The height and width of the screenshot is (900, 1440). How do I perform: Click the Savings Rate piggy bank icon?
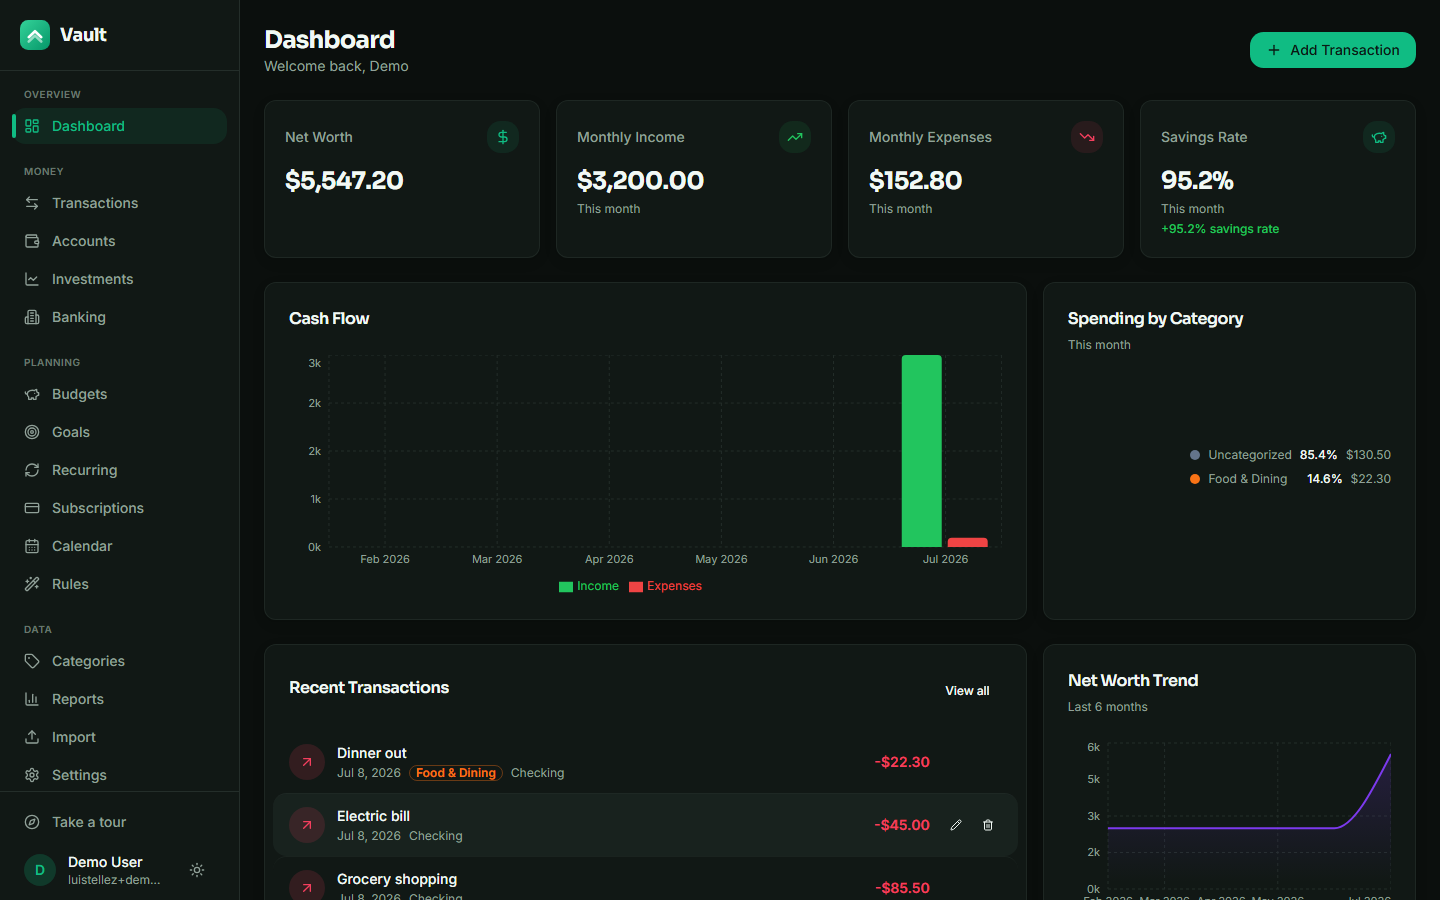(x=1379, y=137)
